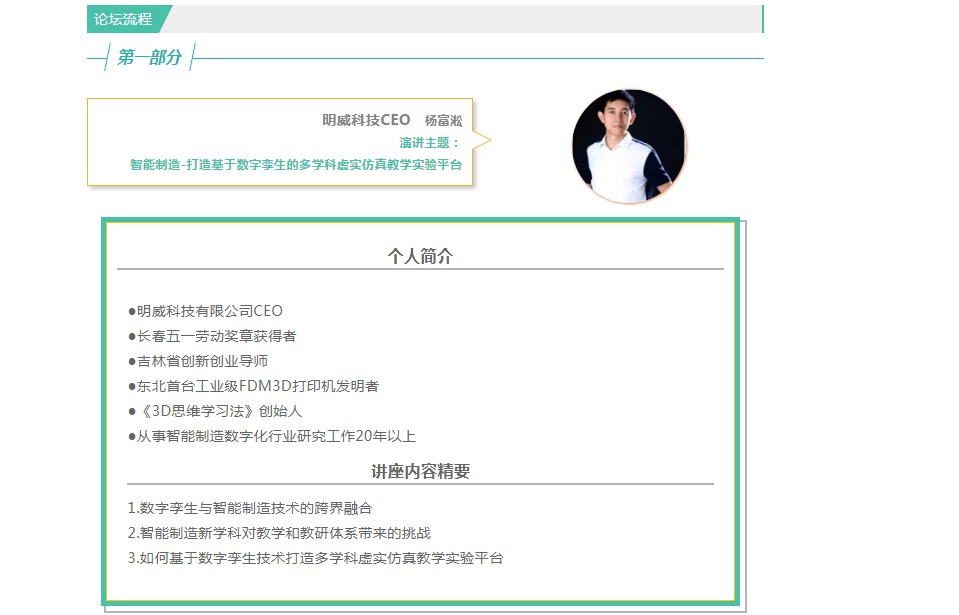Click item 3 about 多学科虚实仿真教学实验平台
This screenshot has height=615, width=959.
coord(315,558)
